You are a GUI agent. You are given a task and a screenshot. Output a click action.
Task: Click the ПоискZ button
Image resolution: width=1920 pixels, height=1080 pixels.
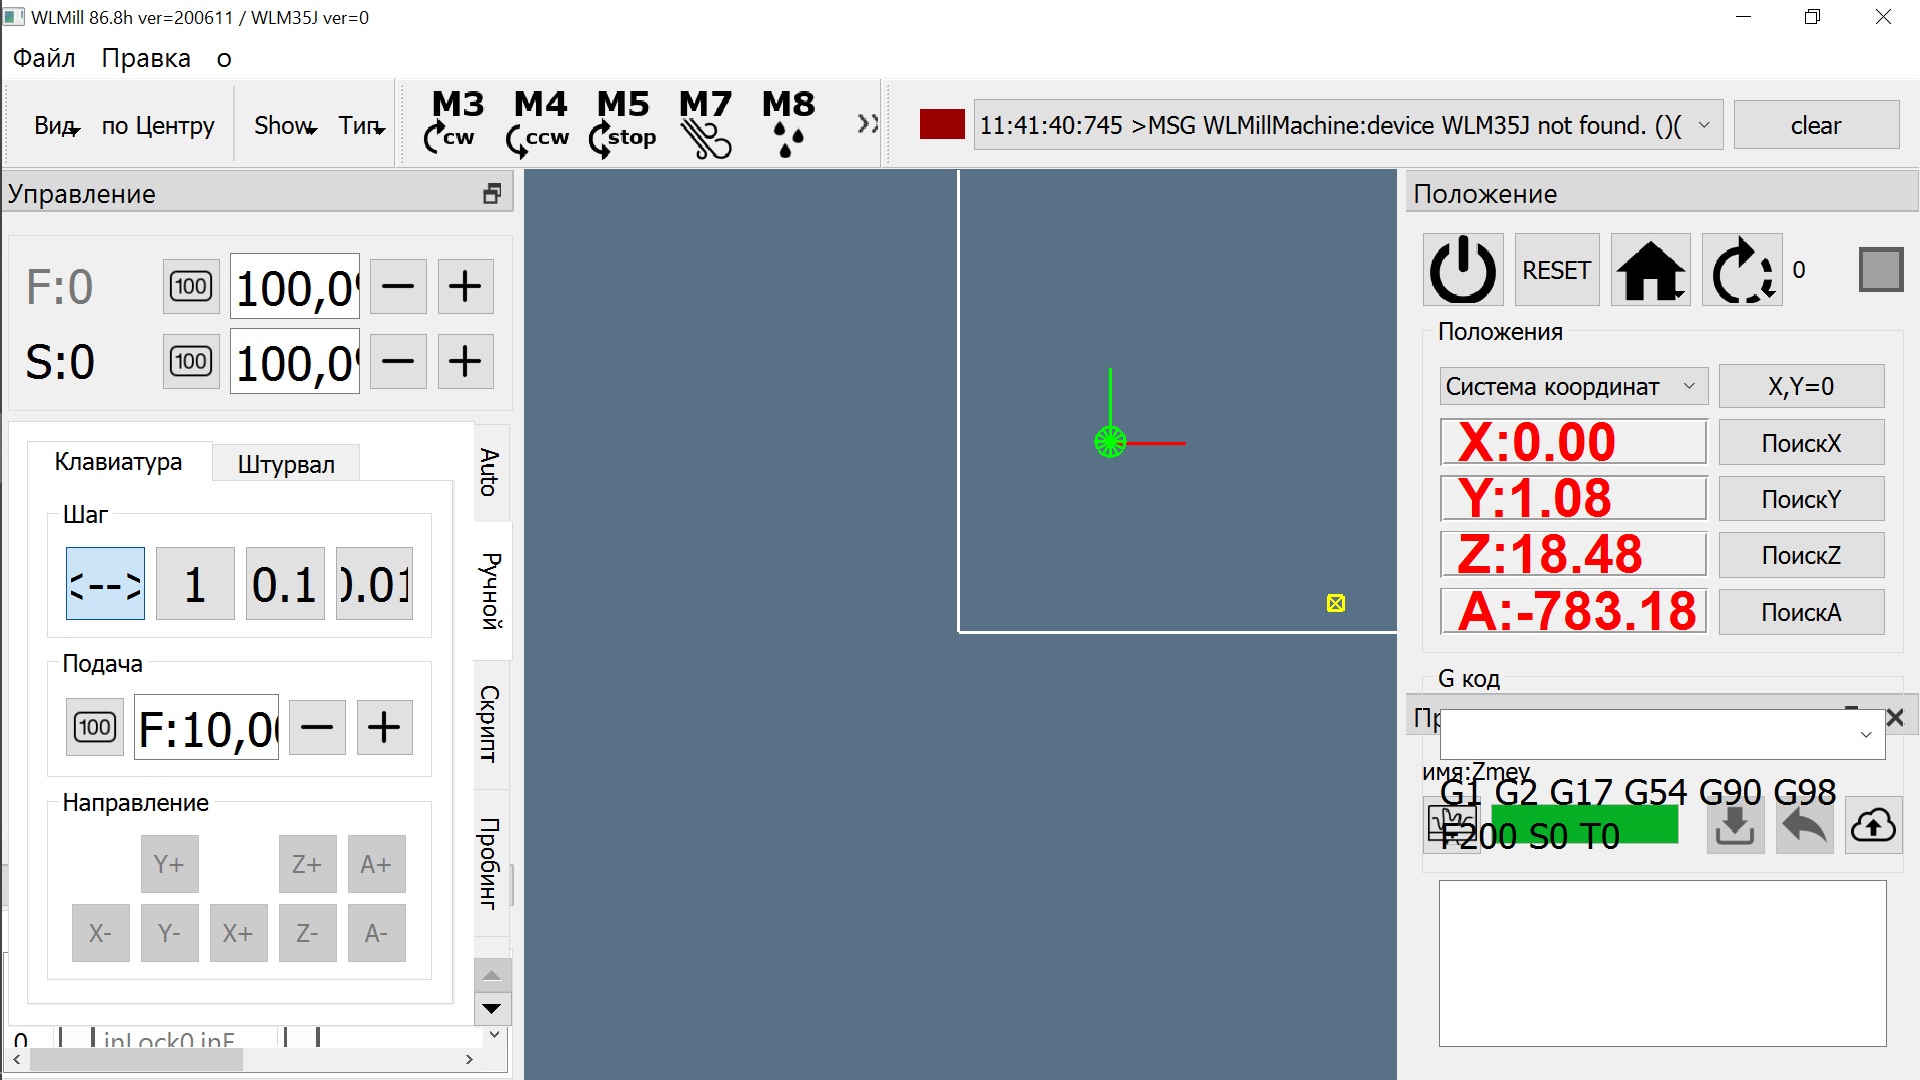click(1800, 556)
